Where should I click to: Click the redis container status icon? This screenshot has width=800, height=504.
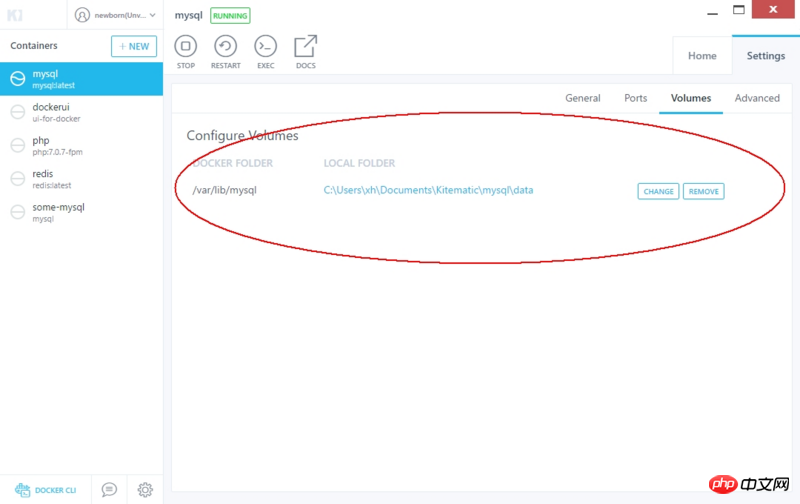click(x=18, y=179)
